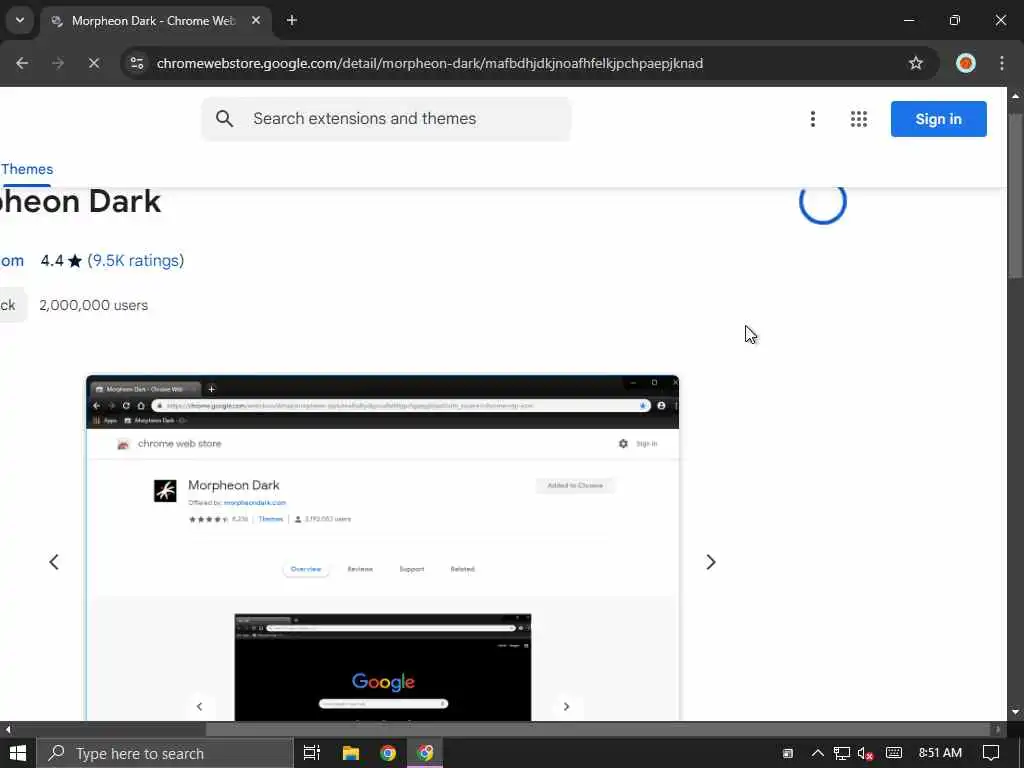Click the magnifier icon in store search
The width and height of the screenshot is (1024, 768).
click(x=224, y=119)
